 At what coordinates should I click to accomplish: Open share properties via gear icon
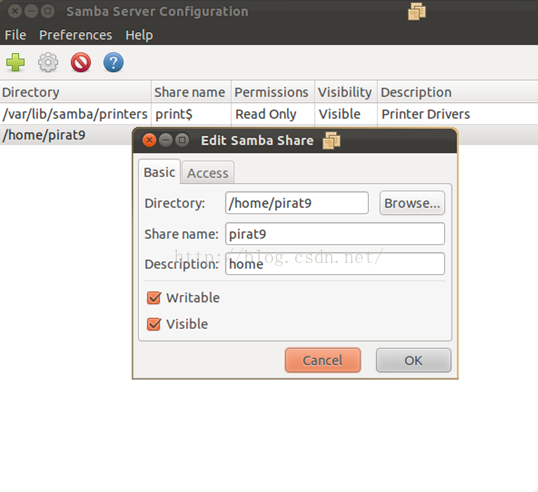pos(48,62)
